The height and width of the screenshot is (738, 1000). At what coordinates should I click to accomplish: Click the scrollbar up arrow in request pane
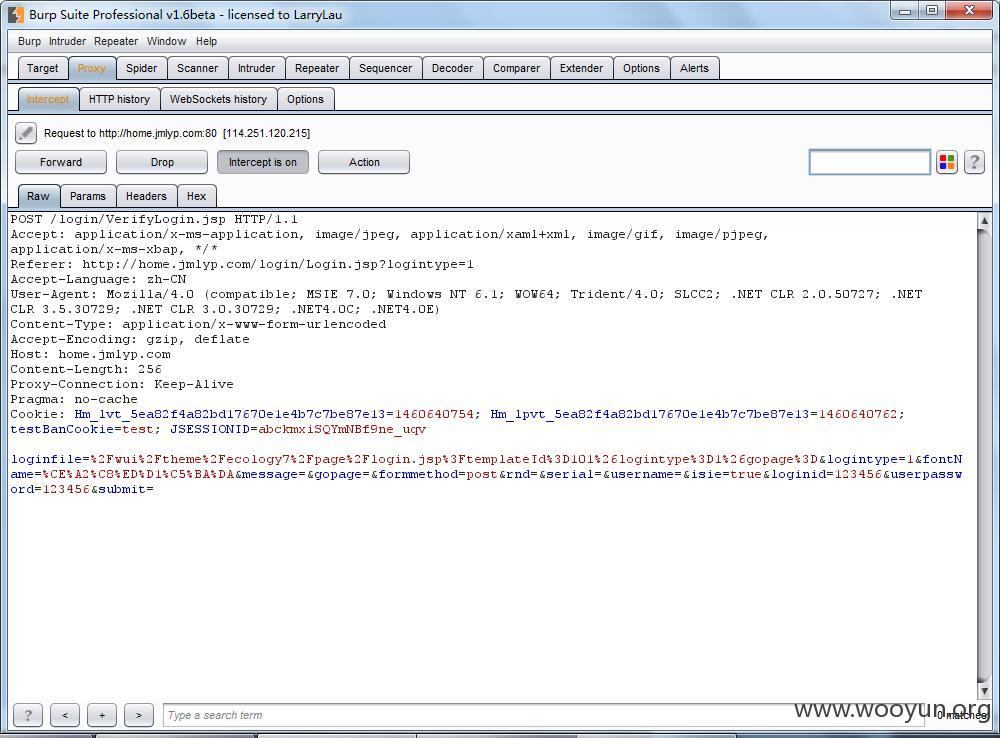[x=984, y=221]
